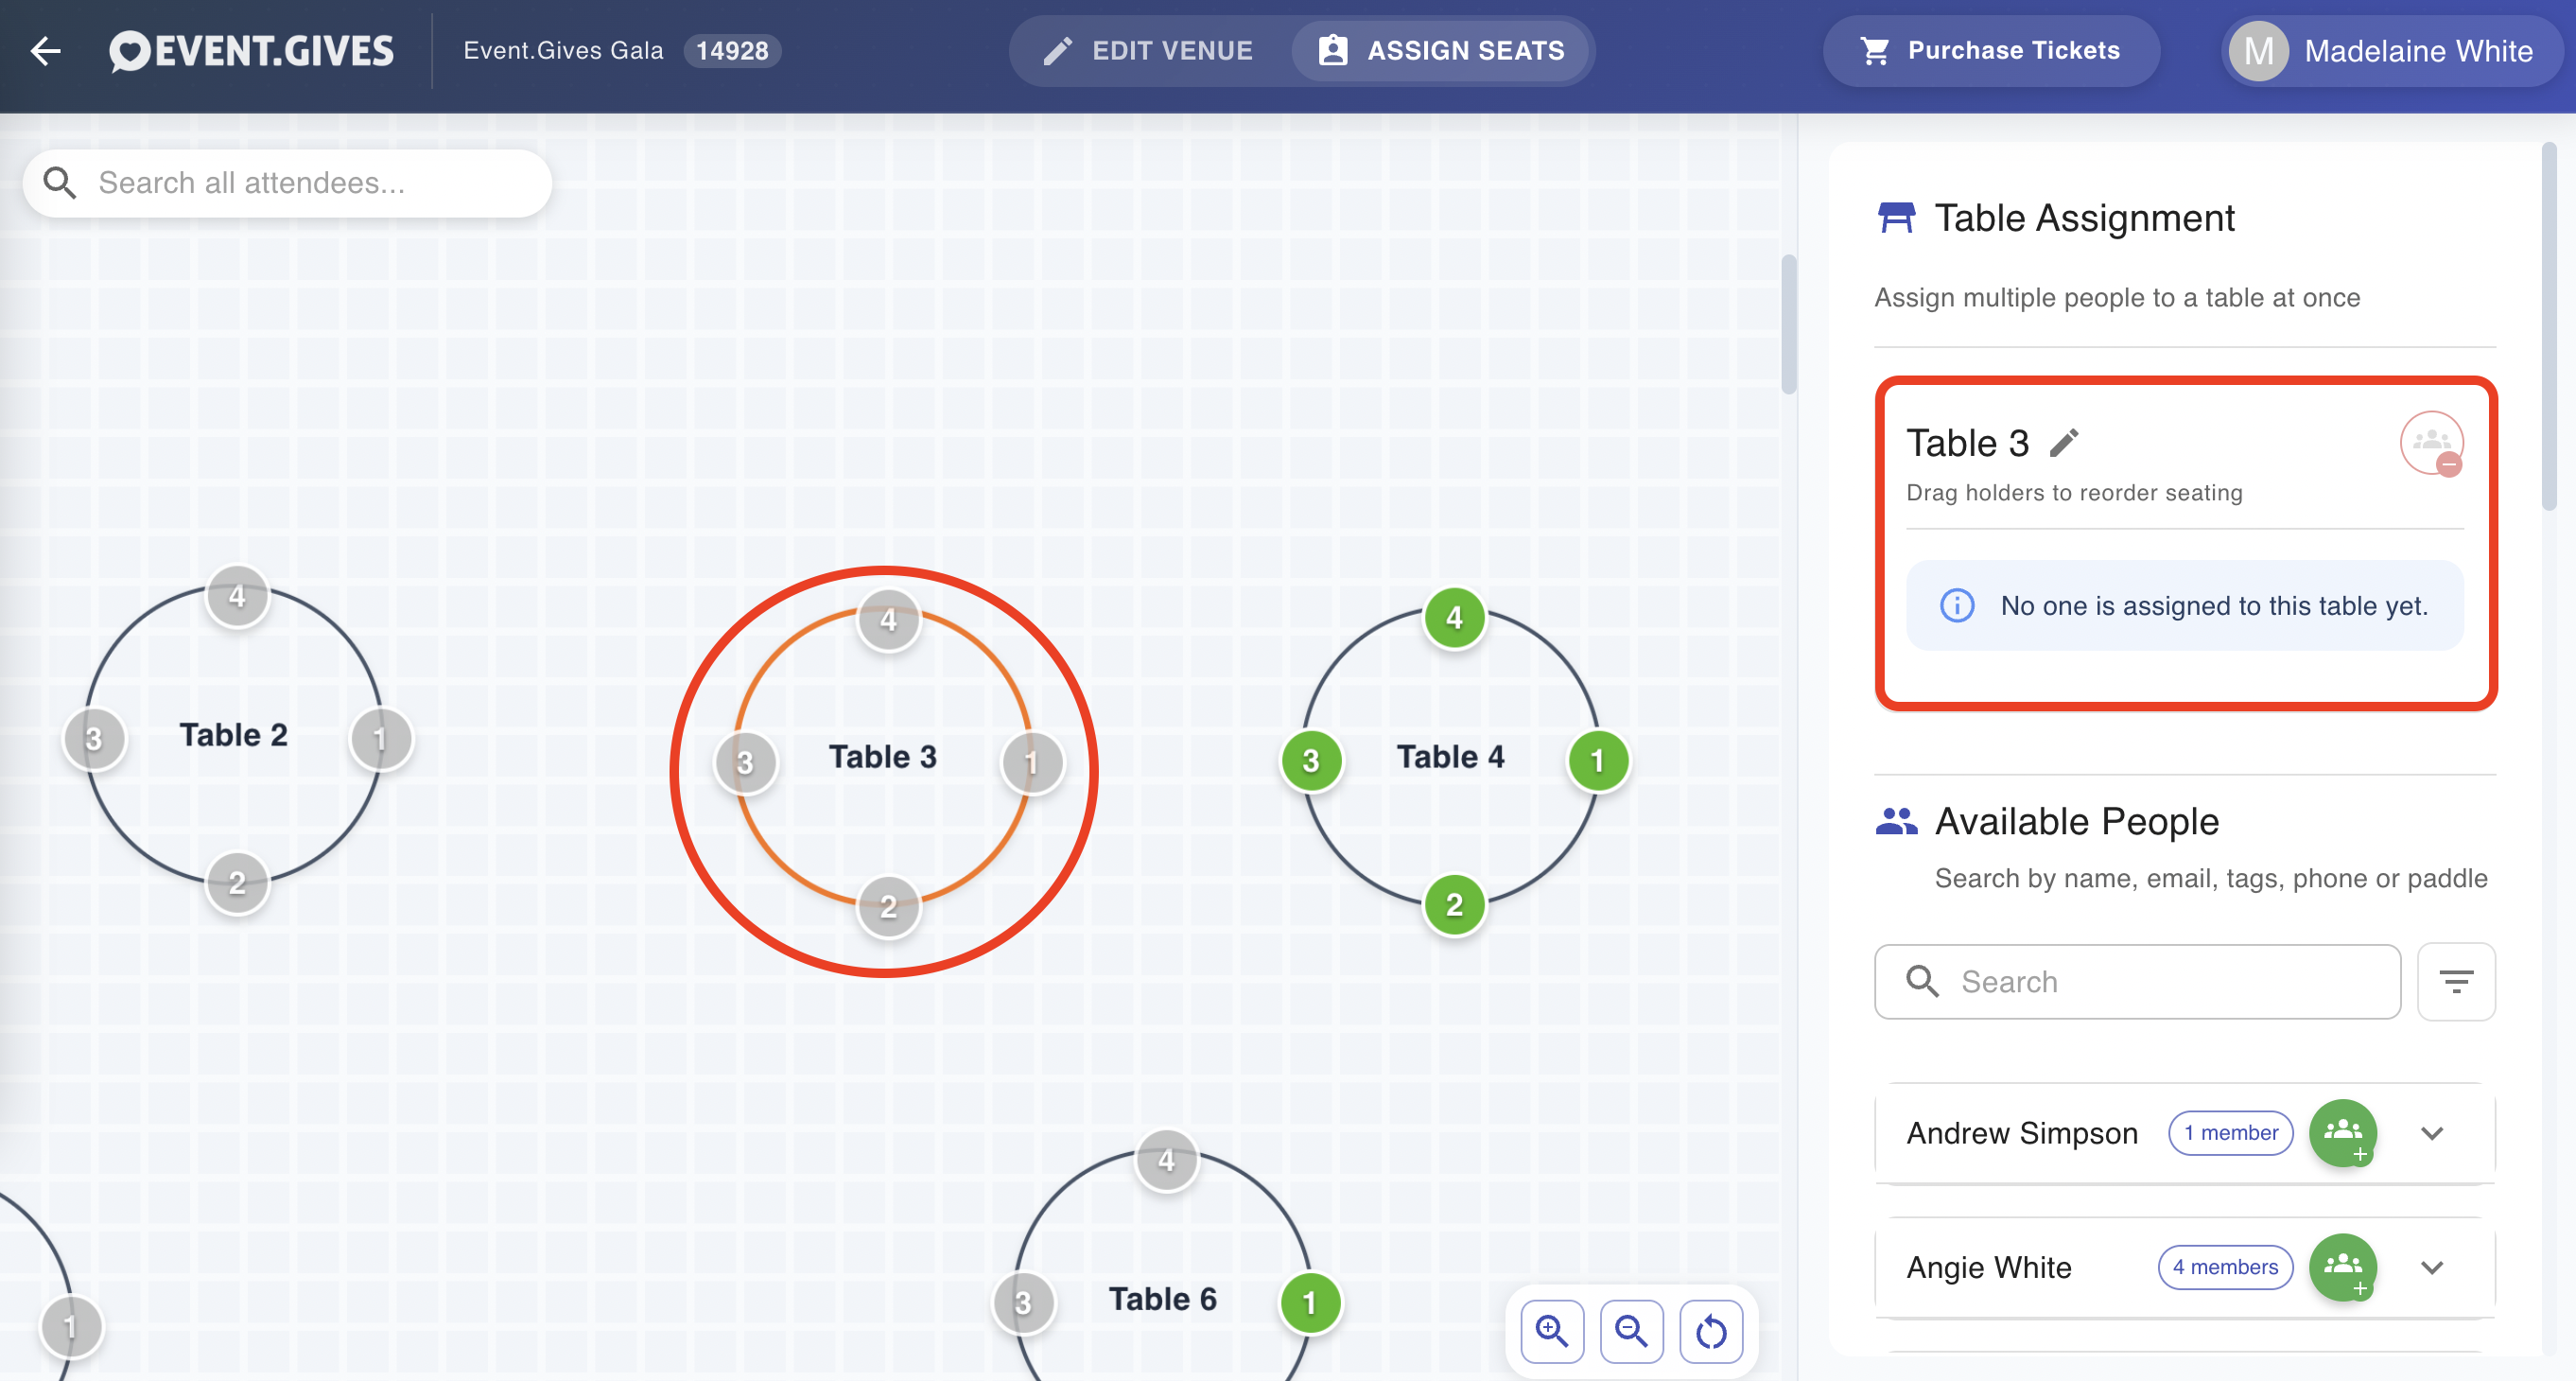
Task: Go back using the arrow icon
Action: pos(46,51)
